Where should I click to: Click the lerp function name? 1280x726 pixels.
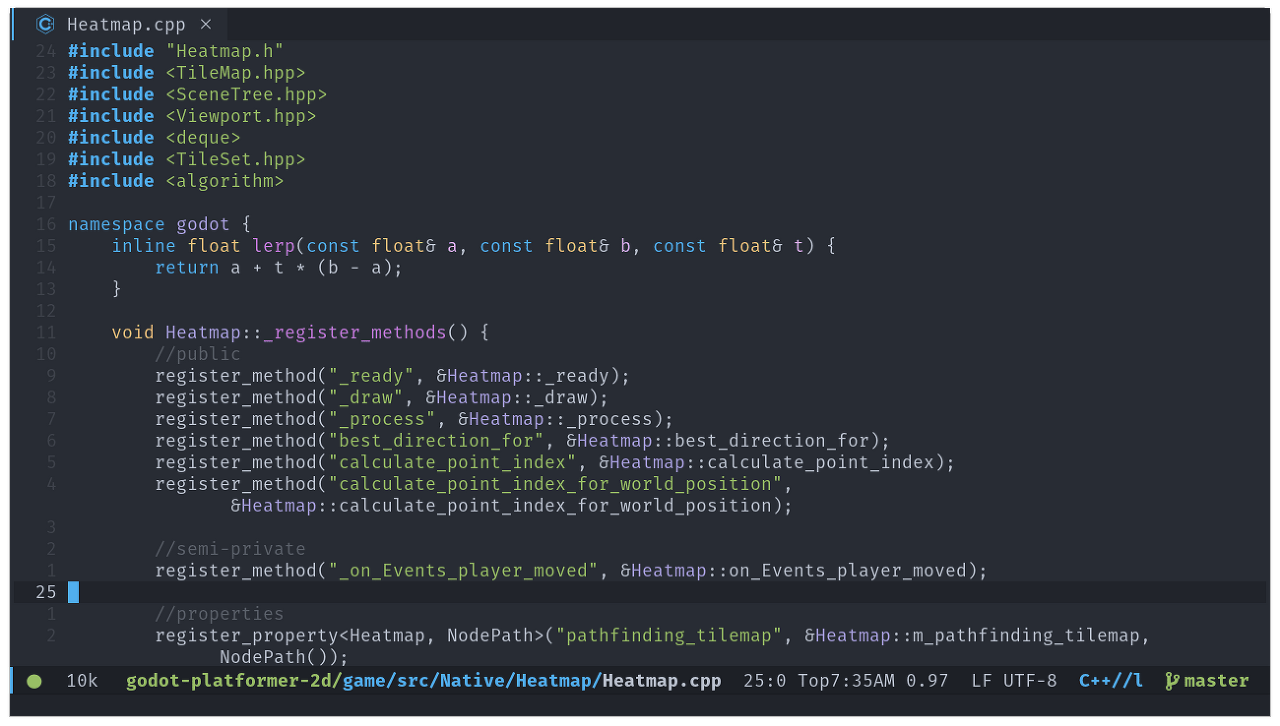pos(274,246)
